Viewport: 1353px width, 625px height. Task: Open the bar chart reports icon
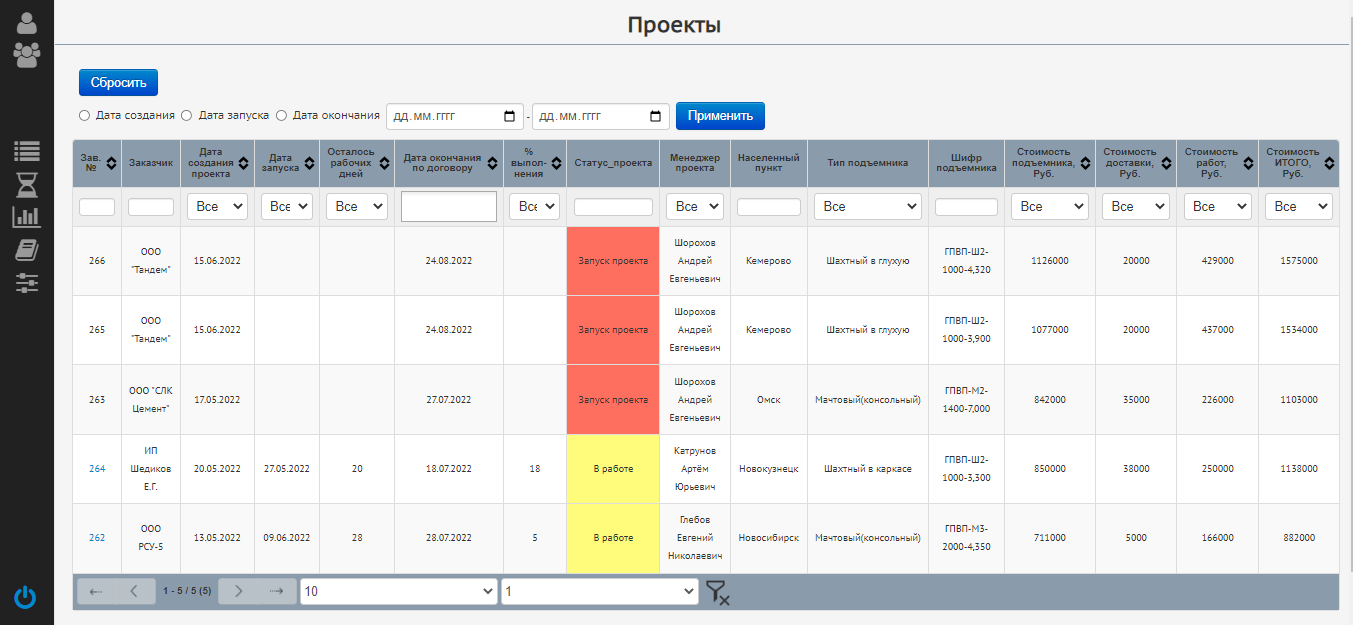point(27,216)
